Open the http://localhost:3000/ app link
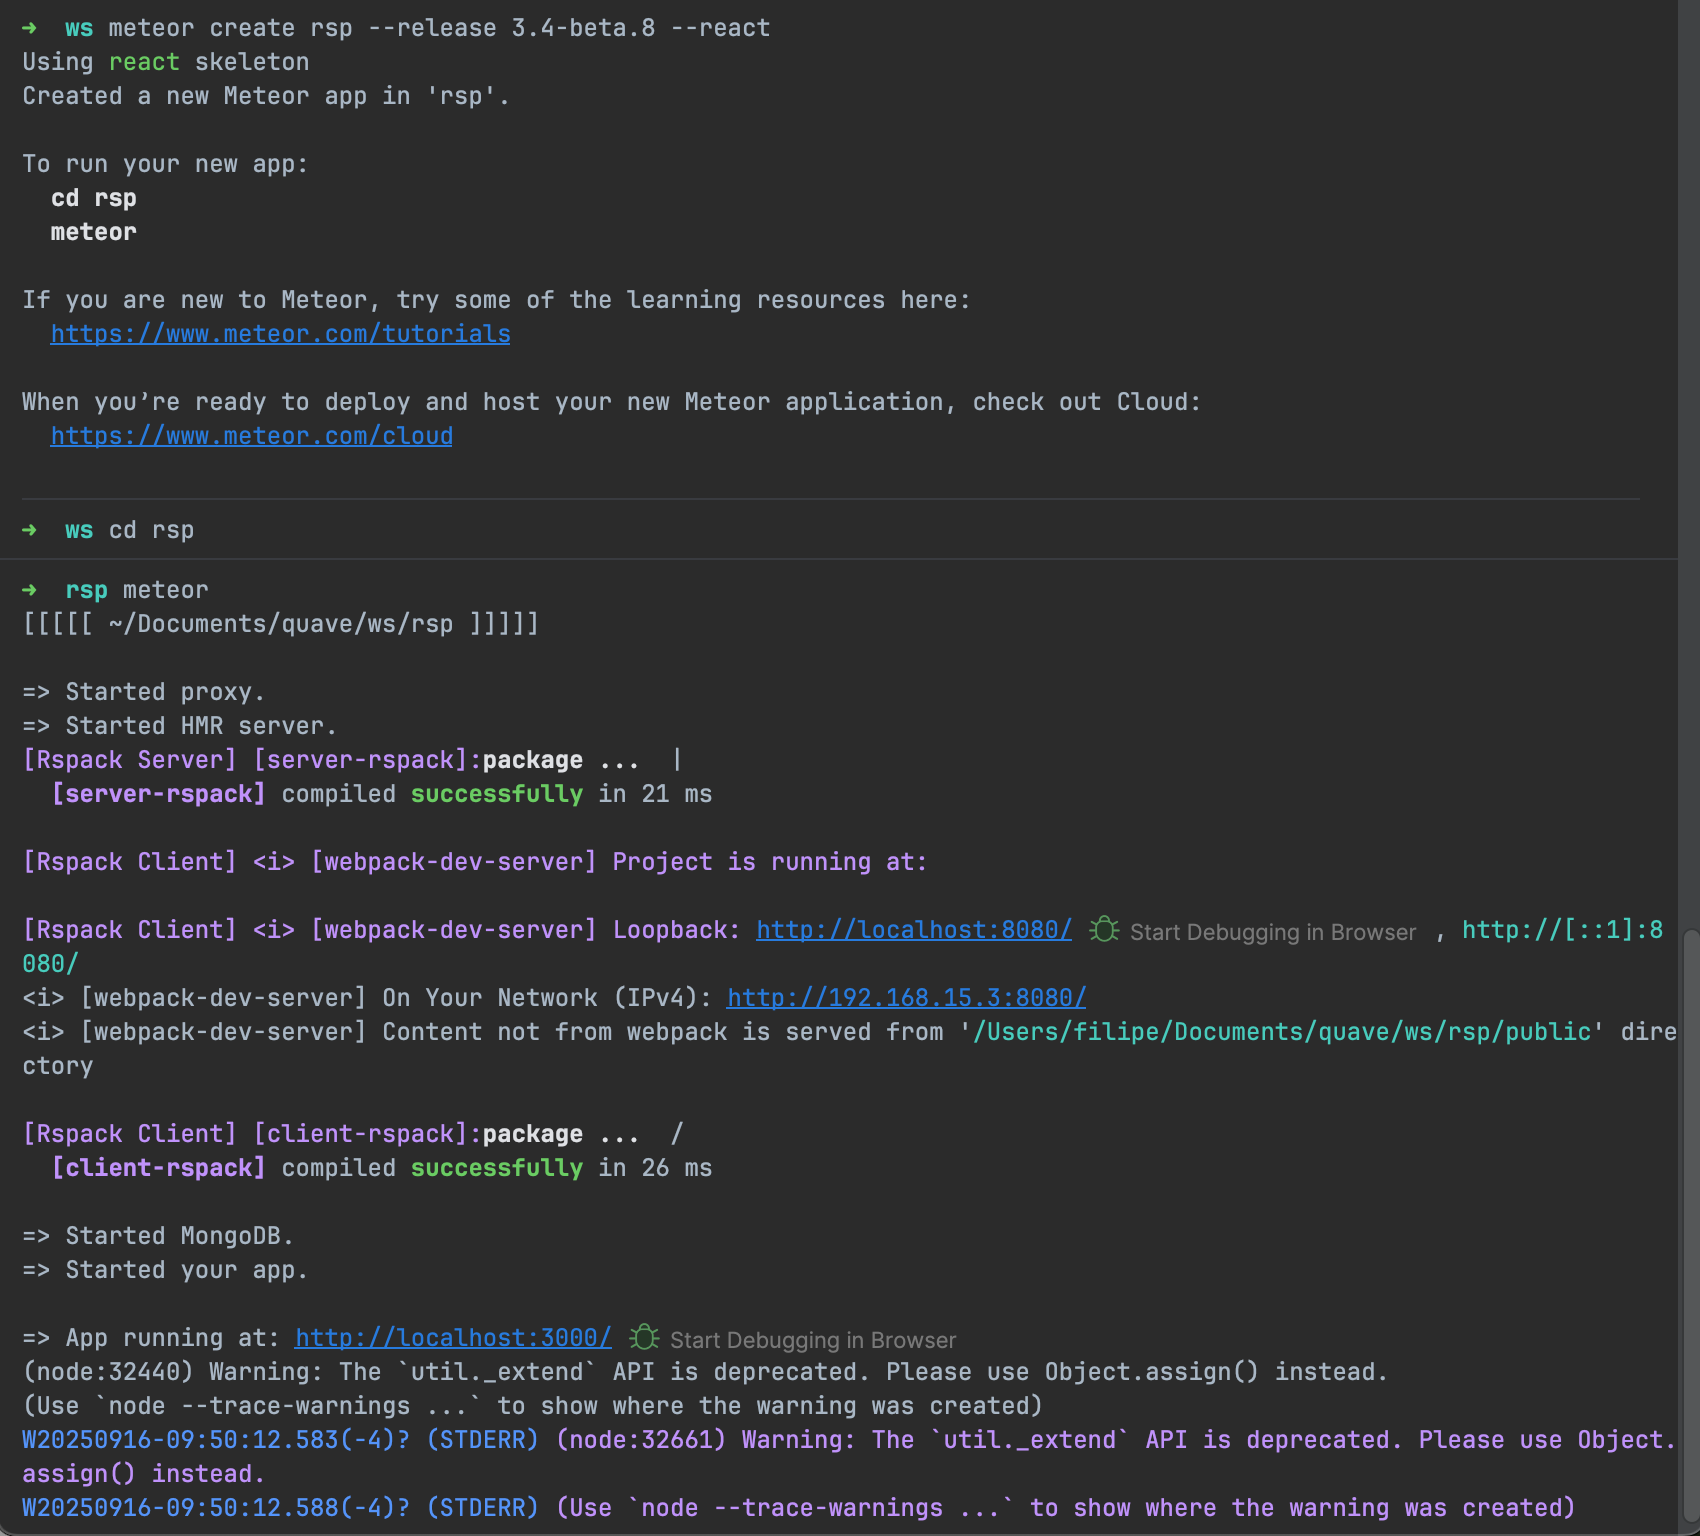Screen dimensions: 1700x1536 point(453,1338)
